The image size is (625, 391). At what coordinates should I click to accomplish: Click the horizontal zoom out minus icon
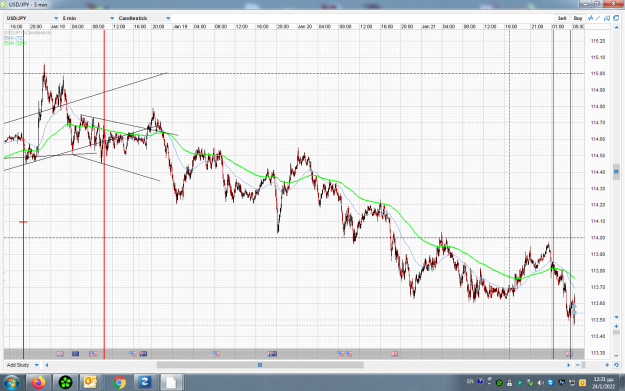578,365
